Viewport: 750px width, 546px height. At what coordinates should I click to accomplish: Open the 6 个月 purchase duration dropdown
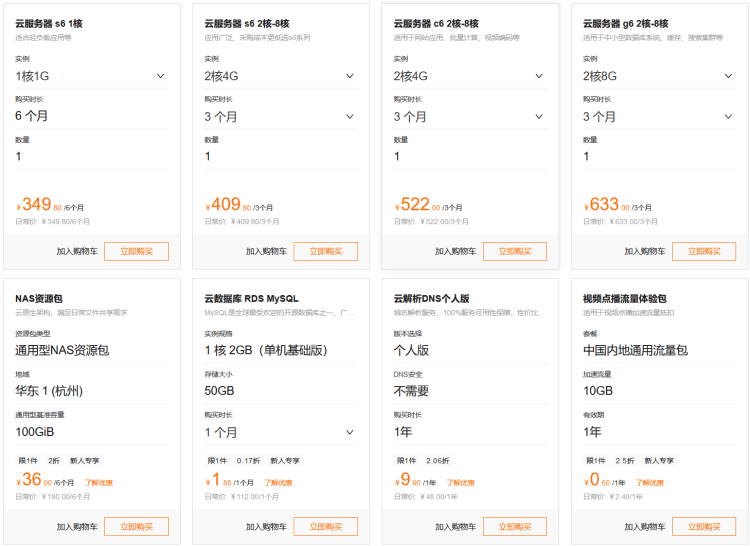tap(90, 116)
